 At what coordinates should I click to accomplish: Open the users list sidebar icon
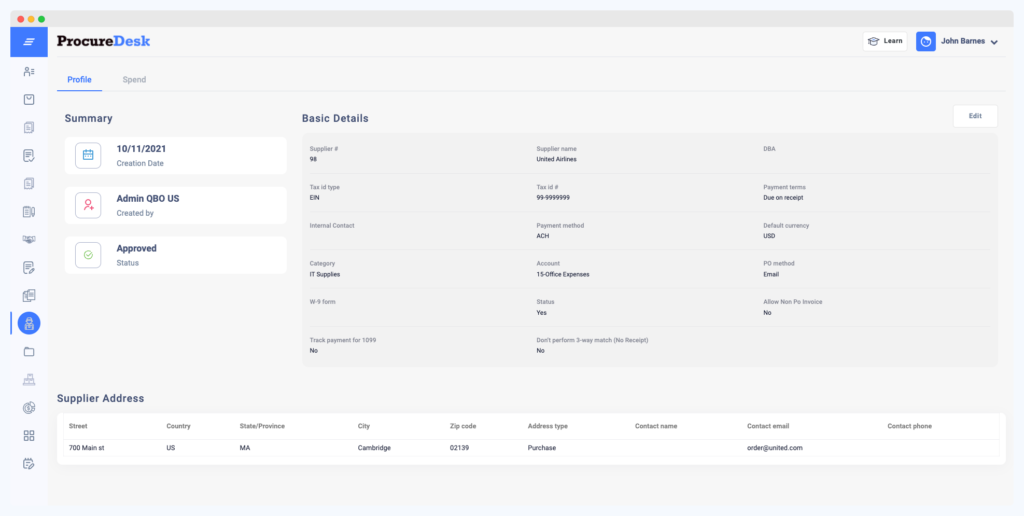point(29,72)
